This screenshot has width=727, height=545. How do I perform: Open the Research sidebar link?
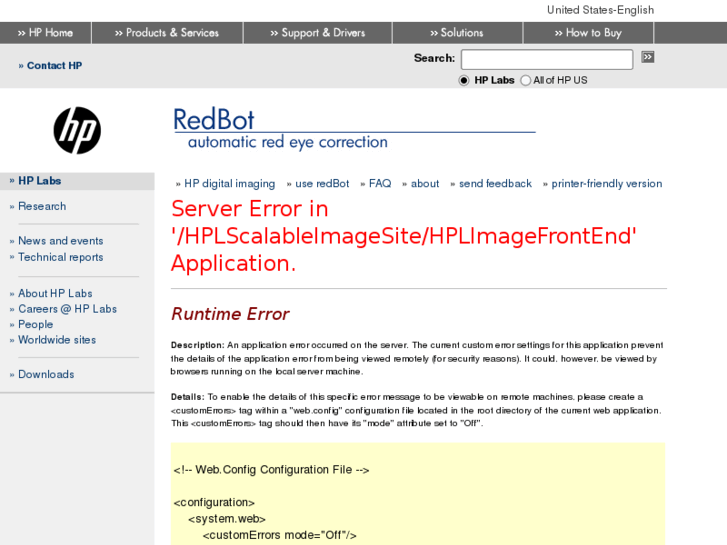point(42,206)
